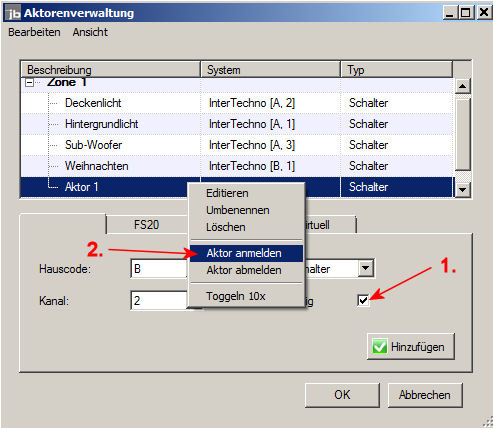Switch to the FS20 tab
The width and height of the screenshot is (493, 428).
tap(147, 225)
